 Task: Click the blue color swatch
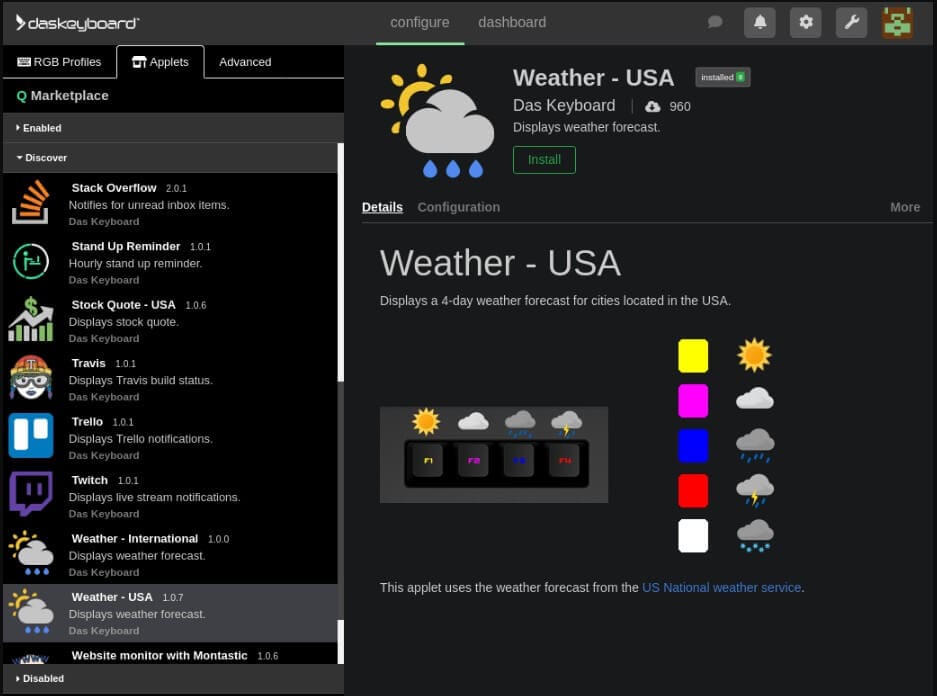(693, 446)
